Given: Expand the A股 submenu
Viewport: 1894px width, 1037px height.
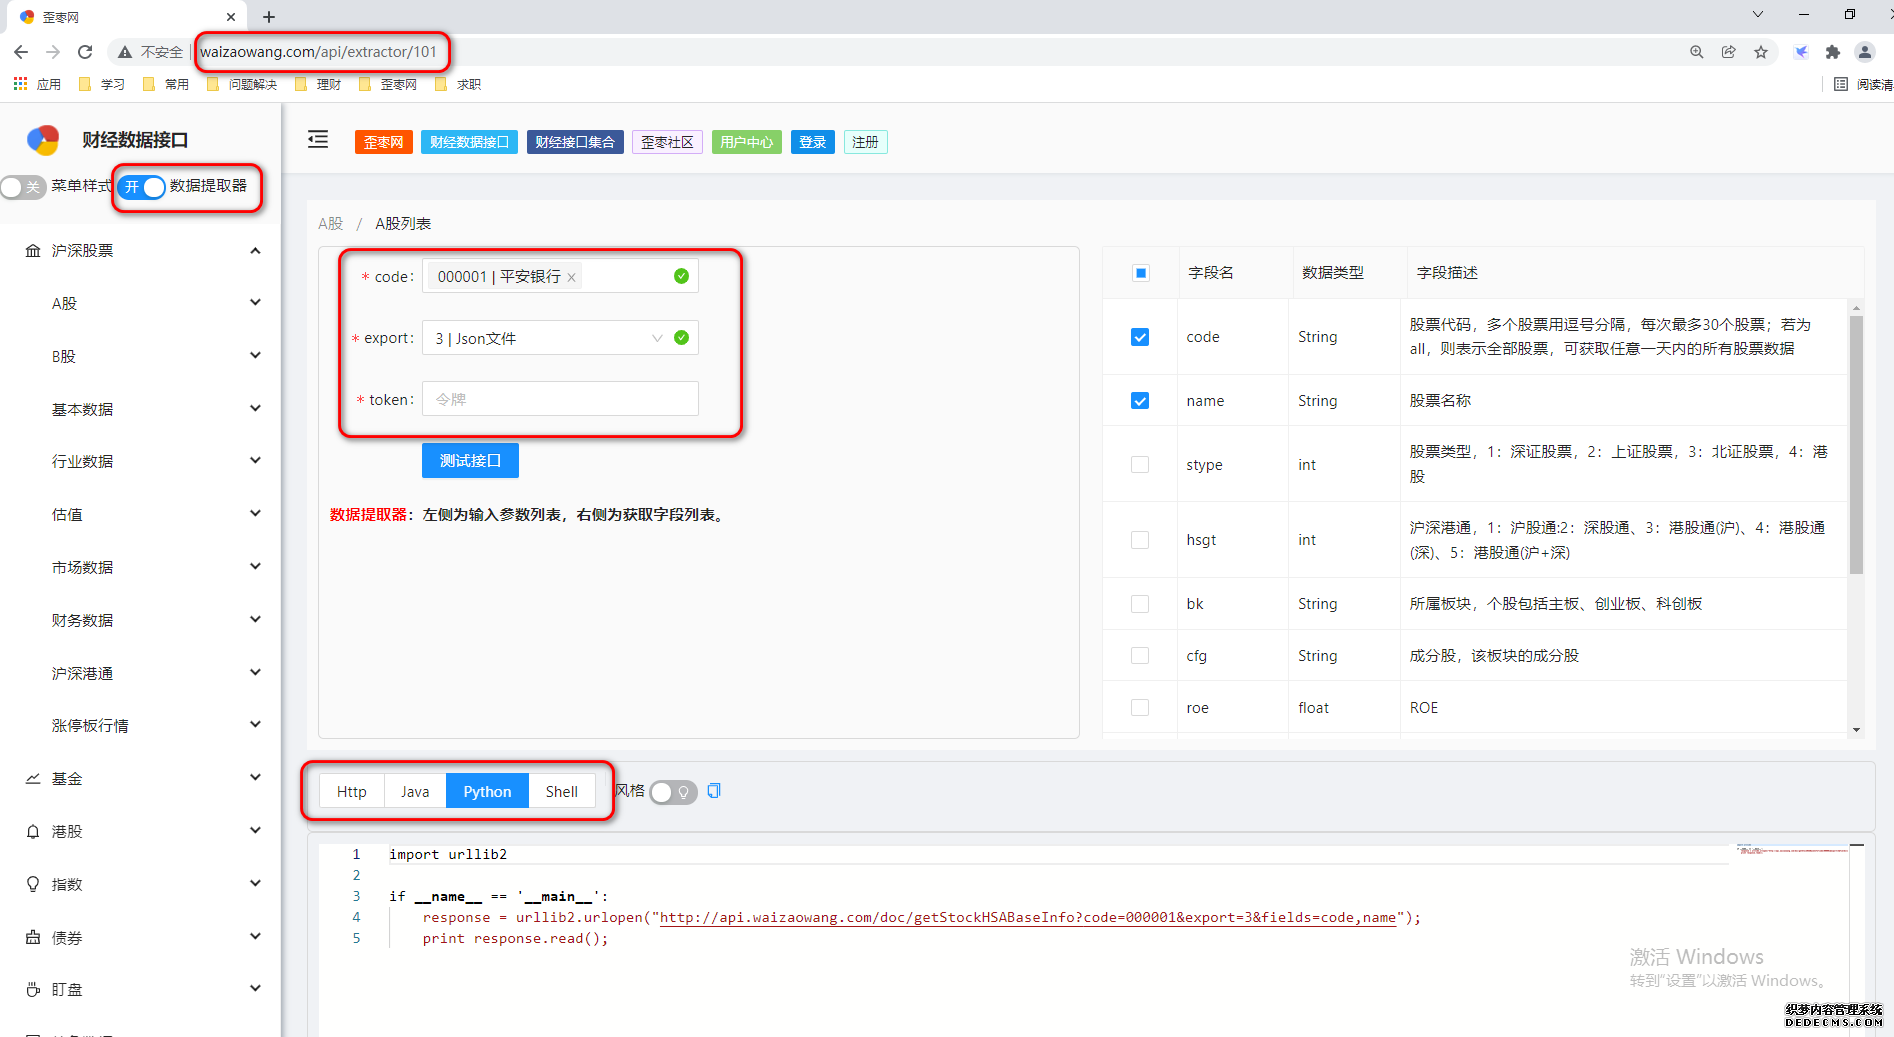Looking at the screenshot, I should [x=141, y=303].
